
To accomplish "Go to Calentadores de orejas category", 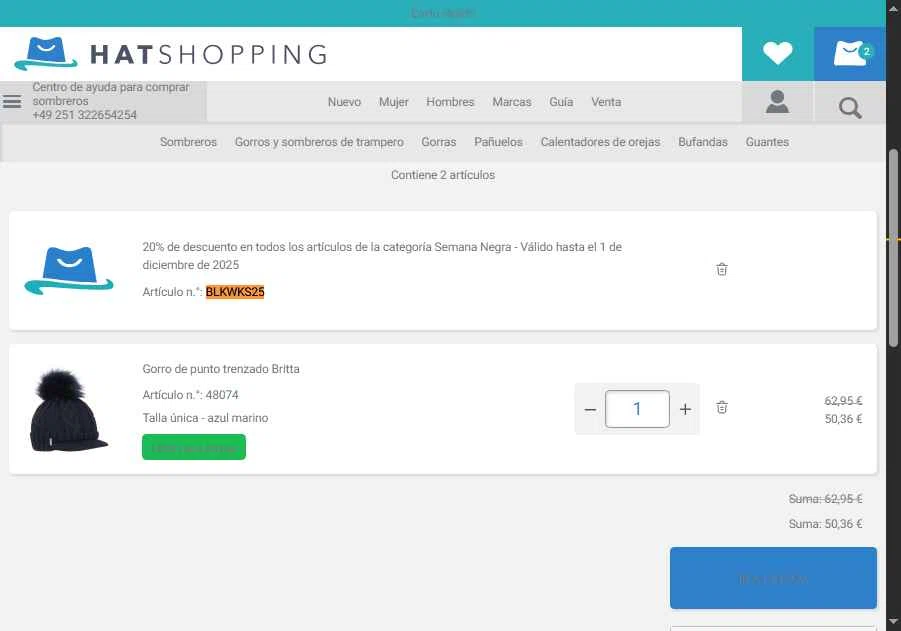I will [x=600, y=142].
